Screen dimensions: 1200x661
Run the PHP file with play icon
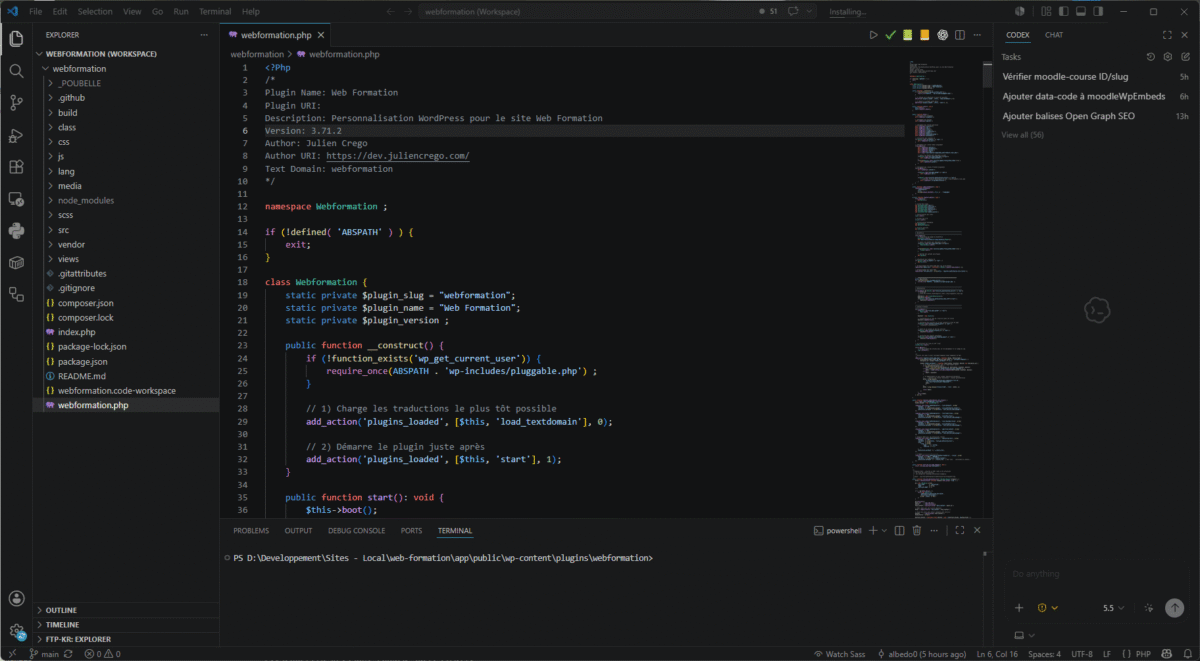[x=873, y=35]
